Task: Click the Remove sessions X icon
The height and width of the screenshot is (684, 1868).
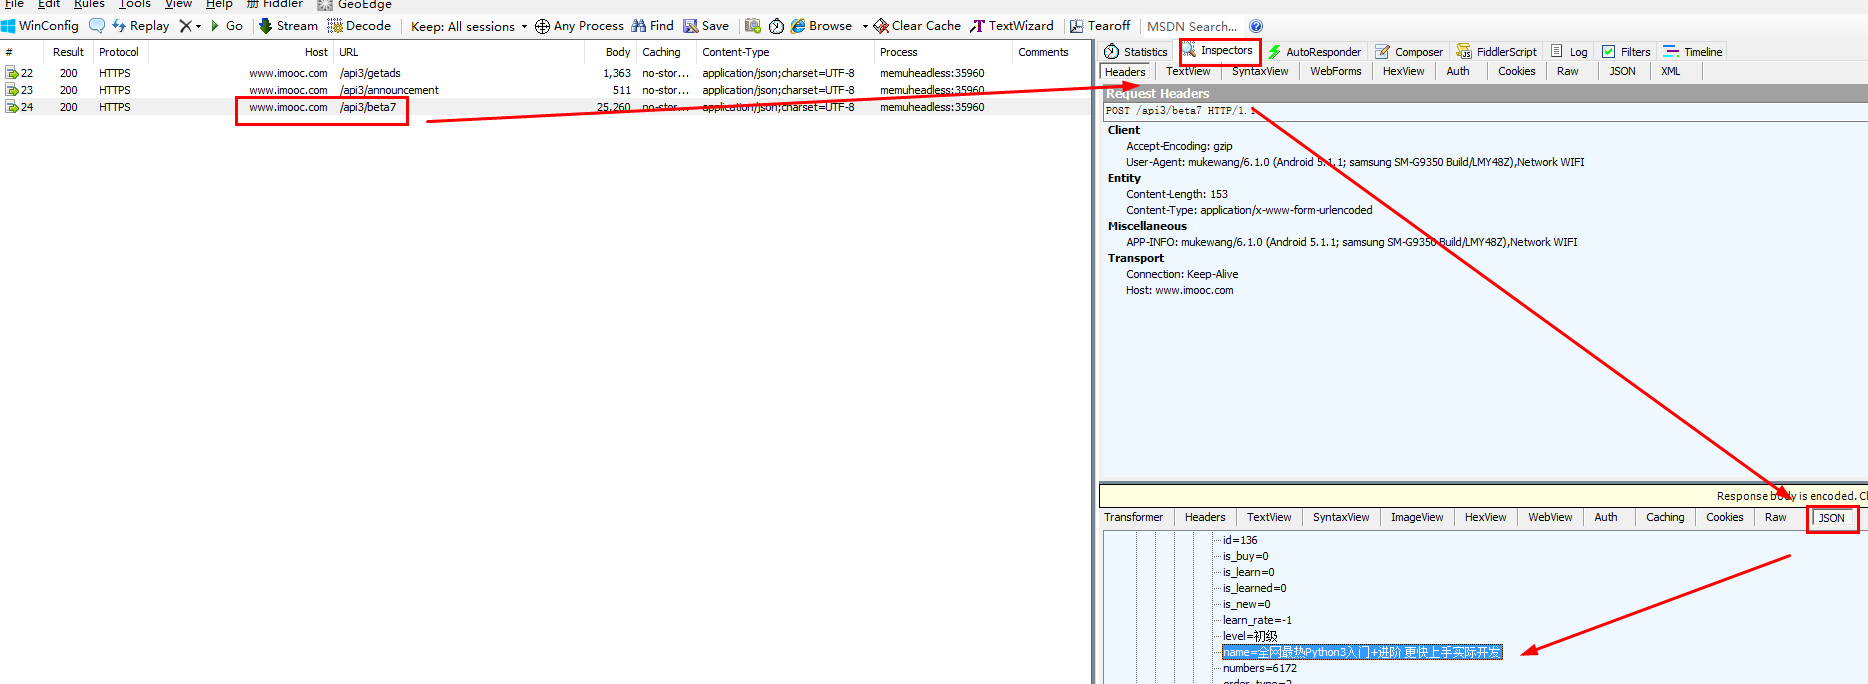Action: (185, 26)
